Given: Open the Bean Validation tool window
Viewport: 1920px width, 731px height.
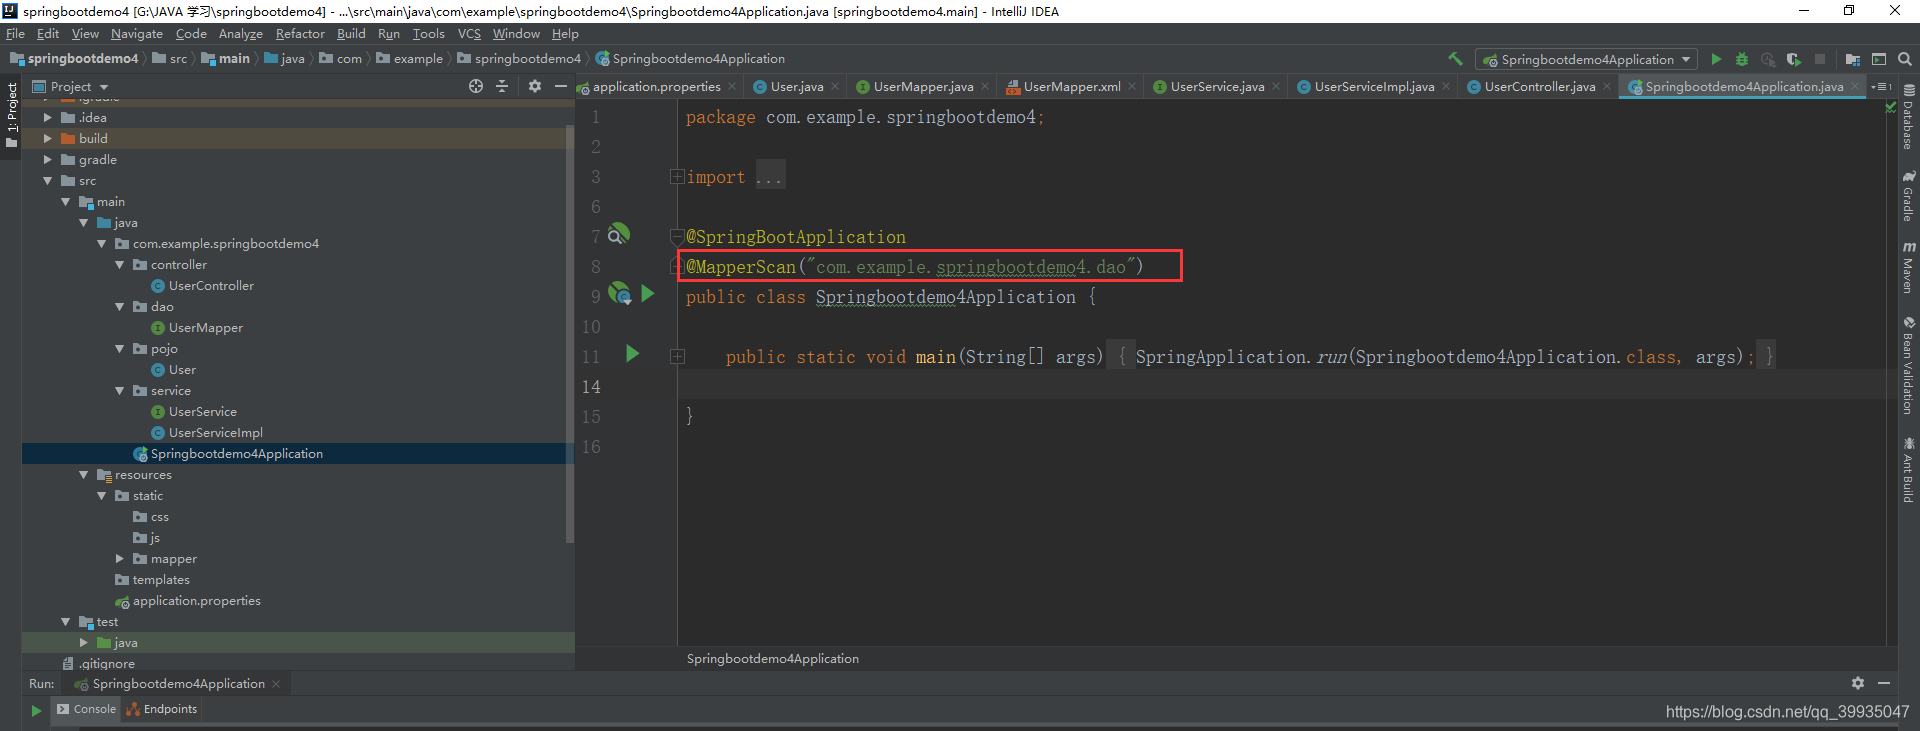Looking at the screenshot, I should [1909, 366].
